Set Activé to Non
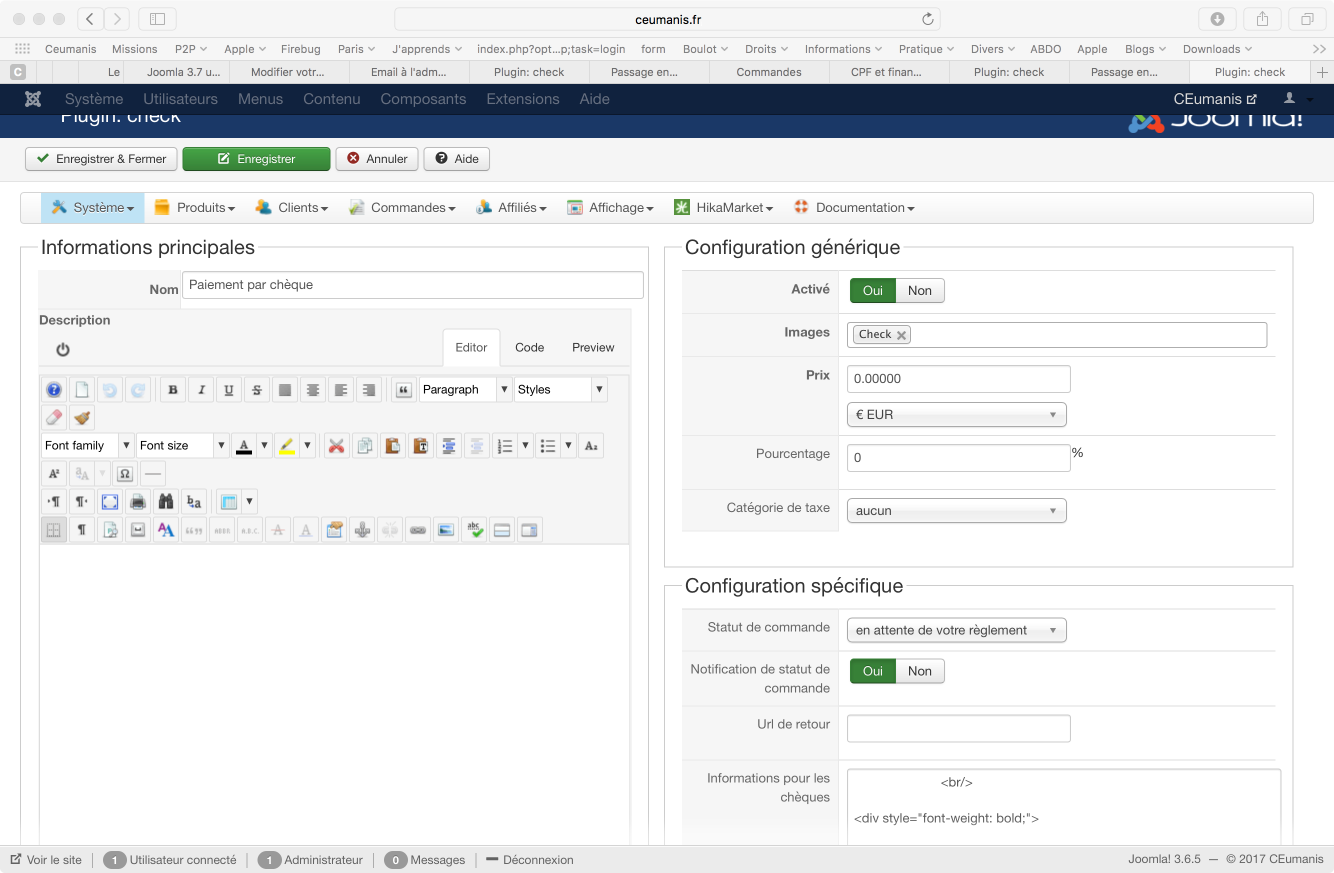Image resolution: width=1334 pixels, height=873 pixels. (919, 291)
